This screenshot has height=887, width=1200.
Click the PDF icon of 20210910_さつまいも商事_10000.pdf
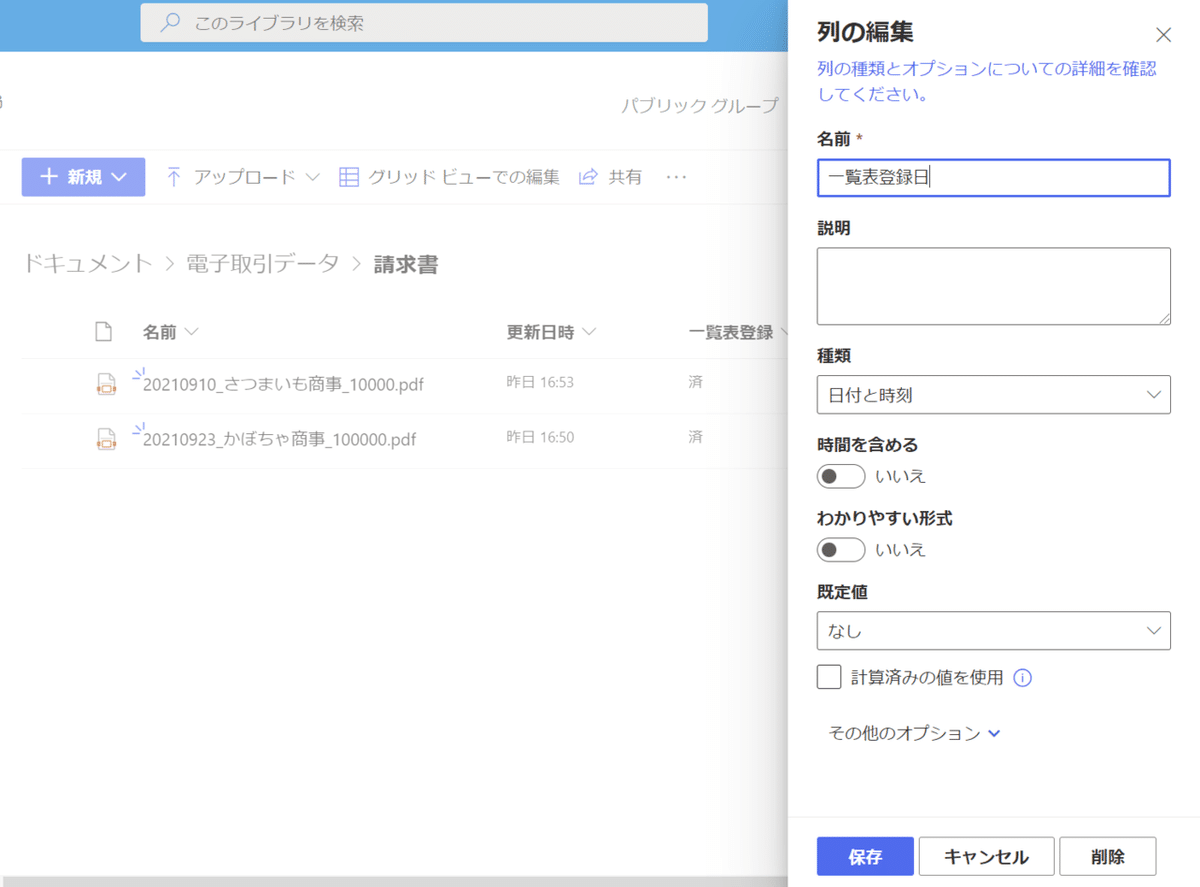point(106,384)
